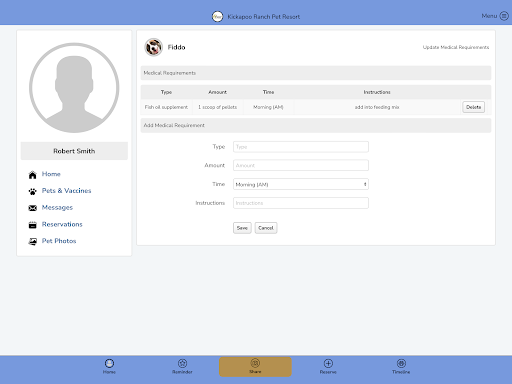
Task: Select Home tab in bottom bar
Action: point(109,367)
